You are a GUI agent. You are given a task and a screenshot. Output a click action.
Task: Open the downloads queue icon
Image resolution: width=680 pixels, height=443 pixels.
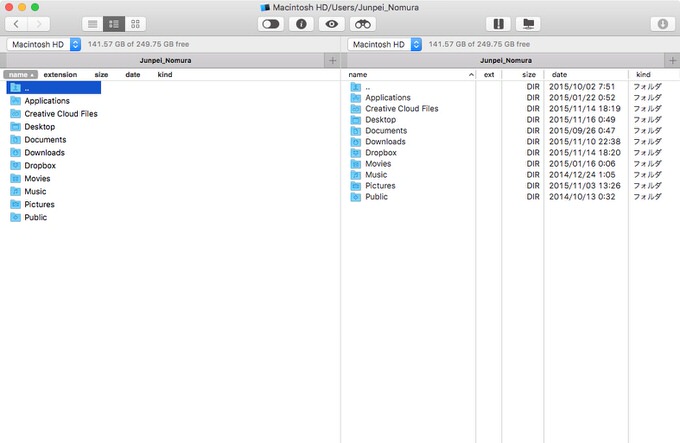661,23
